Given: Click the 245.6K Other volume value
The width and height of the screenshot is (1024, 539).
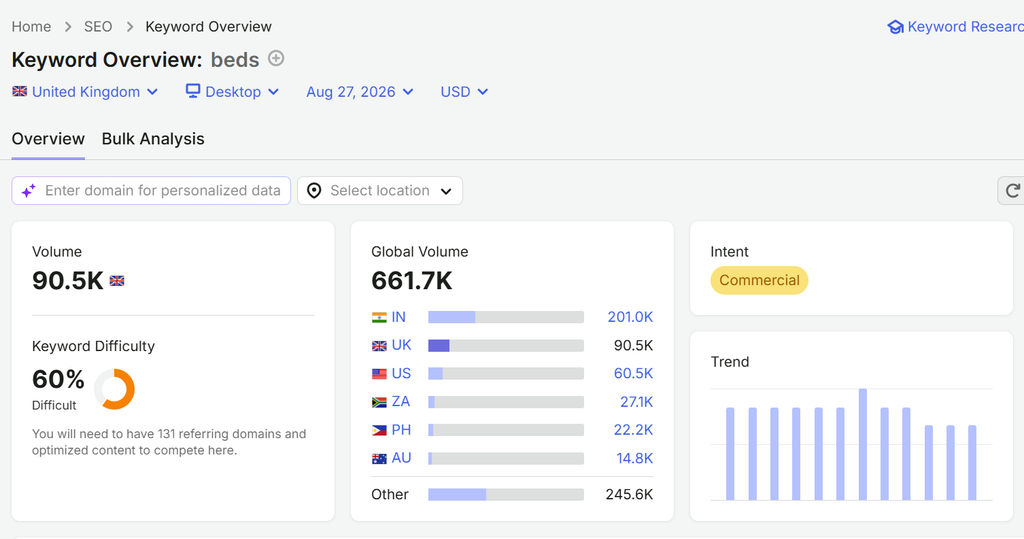Looking at the screenshot, I should (629, 495).
